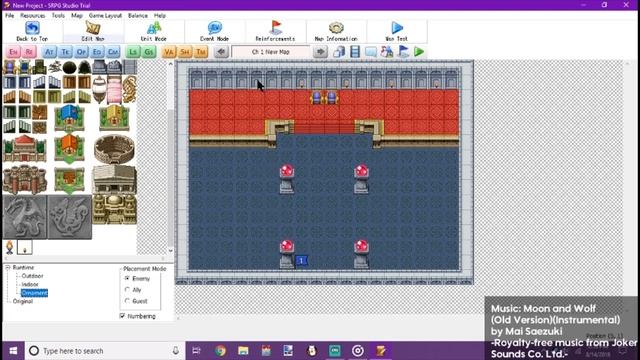Switch to Unit Mode

[x=153, y=31]
